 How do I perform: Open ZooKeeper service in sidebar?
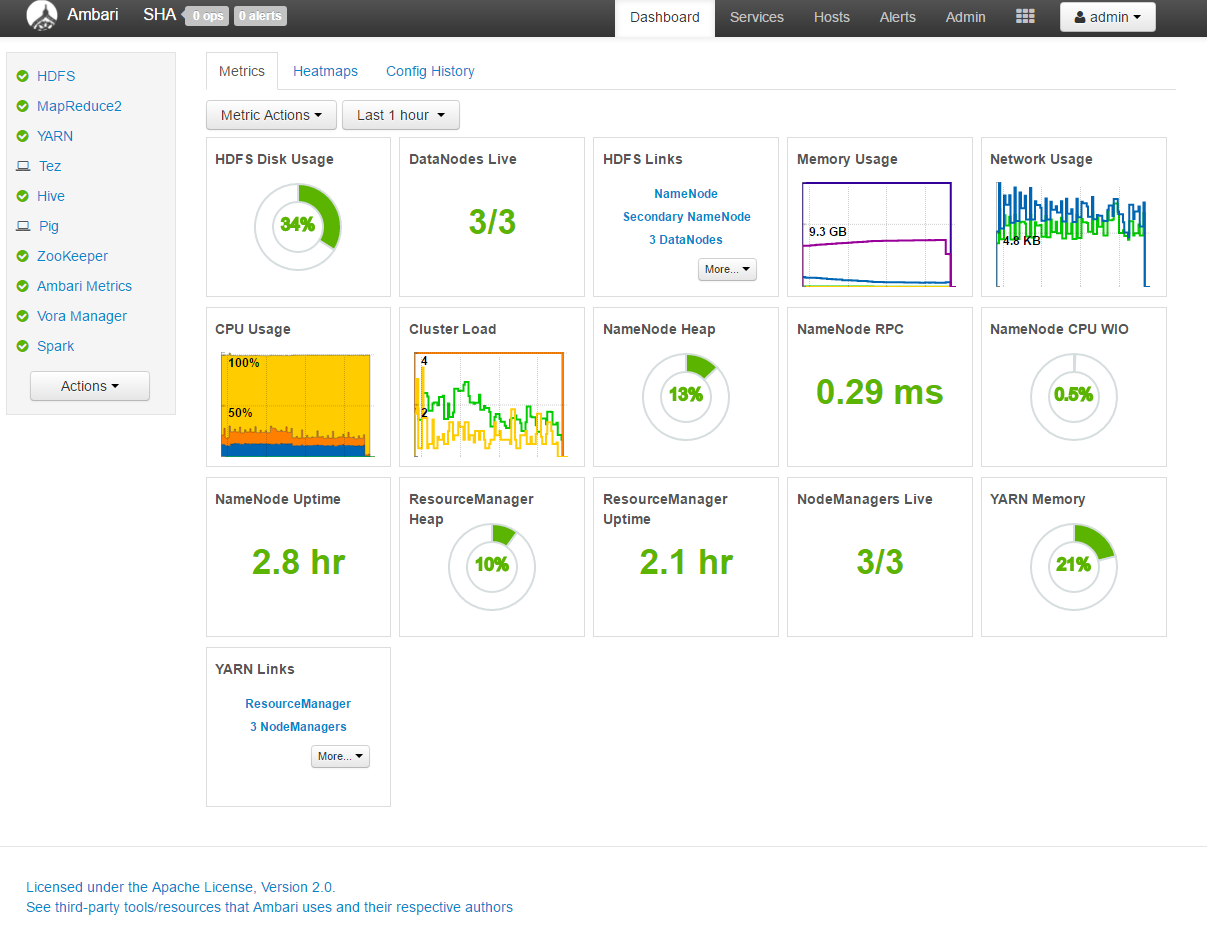coord(72,256)
